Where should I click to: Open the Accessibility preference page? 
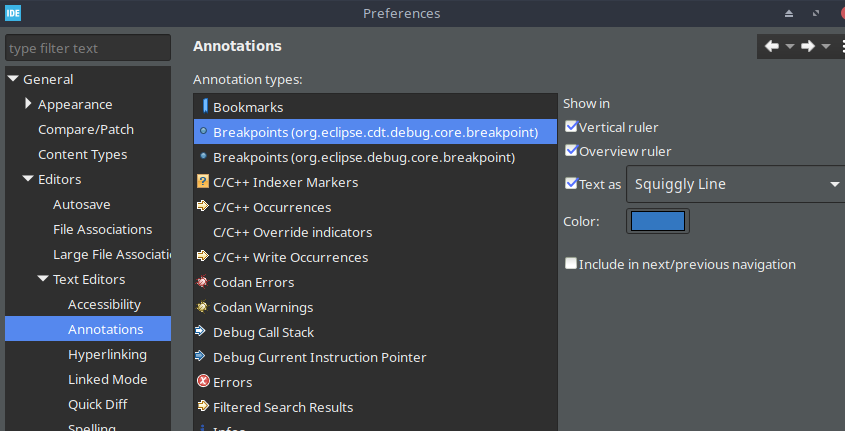coord(104,304)
